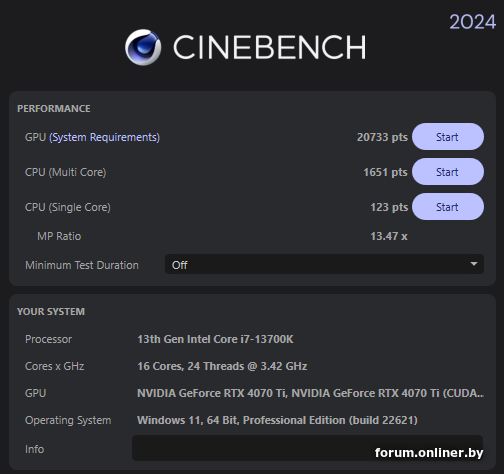
Task: Select the Single Core score 123 pts
Action: [x=389, y=207]
